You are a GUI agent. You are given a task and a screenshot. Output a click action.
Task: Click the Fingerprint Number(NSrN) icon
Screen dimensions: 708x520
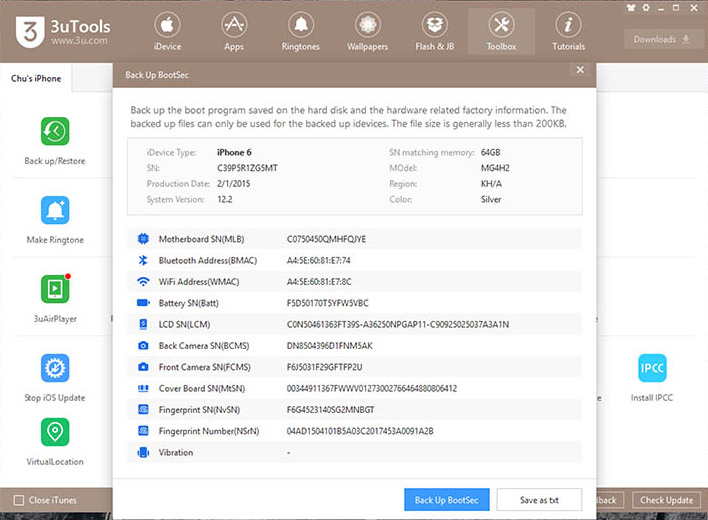(x=143, y=431)
